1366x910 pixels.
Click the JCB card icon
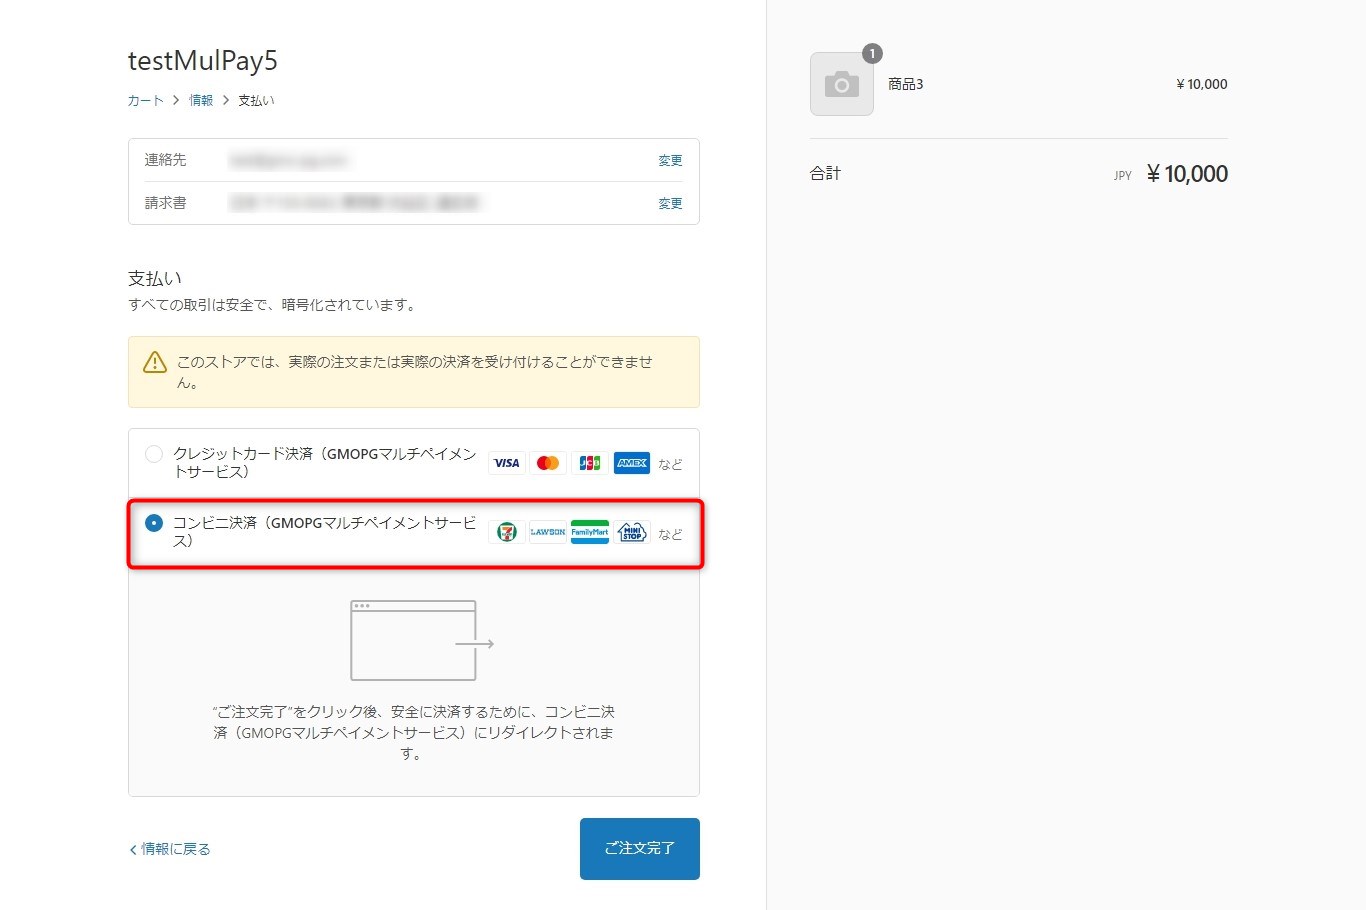point(590,463)
